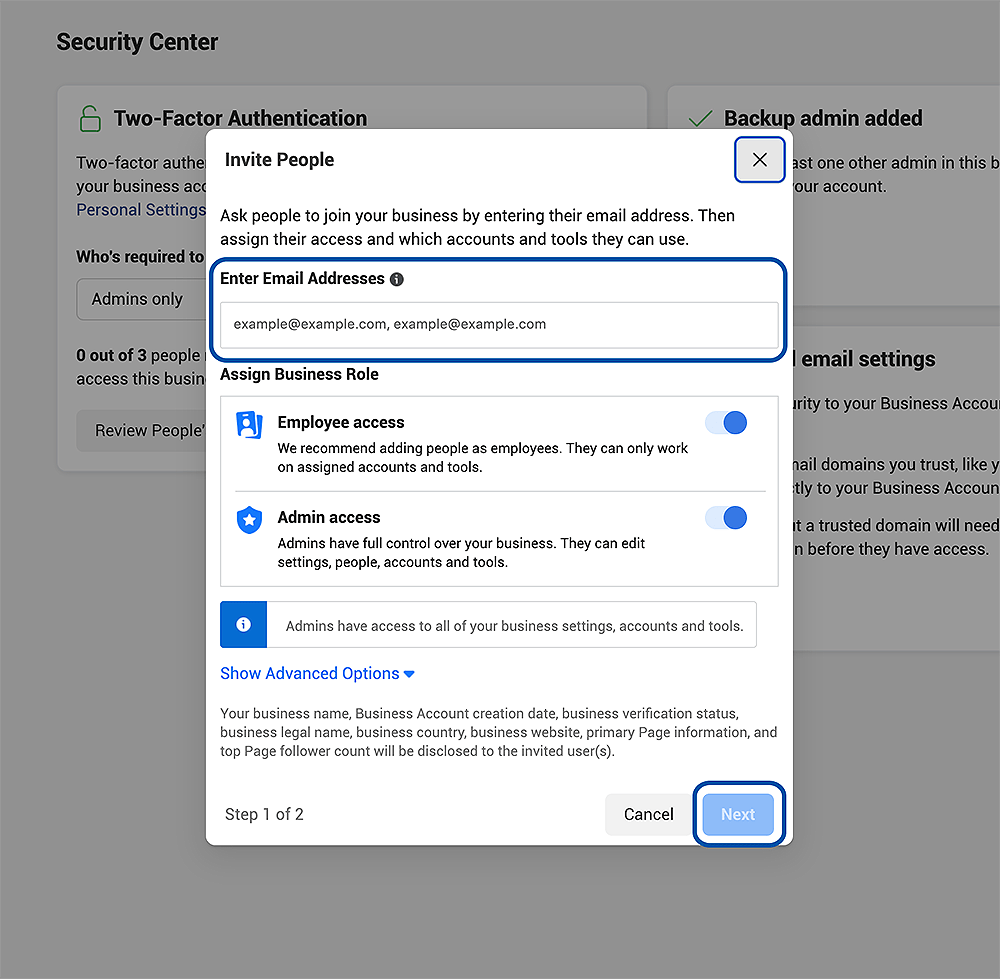Cancel the Invite People dialog
The image size is (1000, 979).
648,814
